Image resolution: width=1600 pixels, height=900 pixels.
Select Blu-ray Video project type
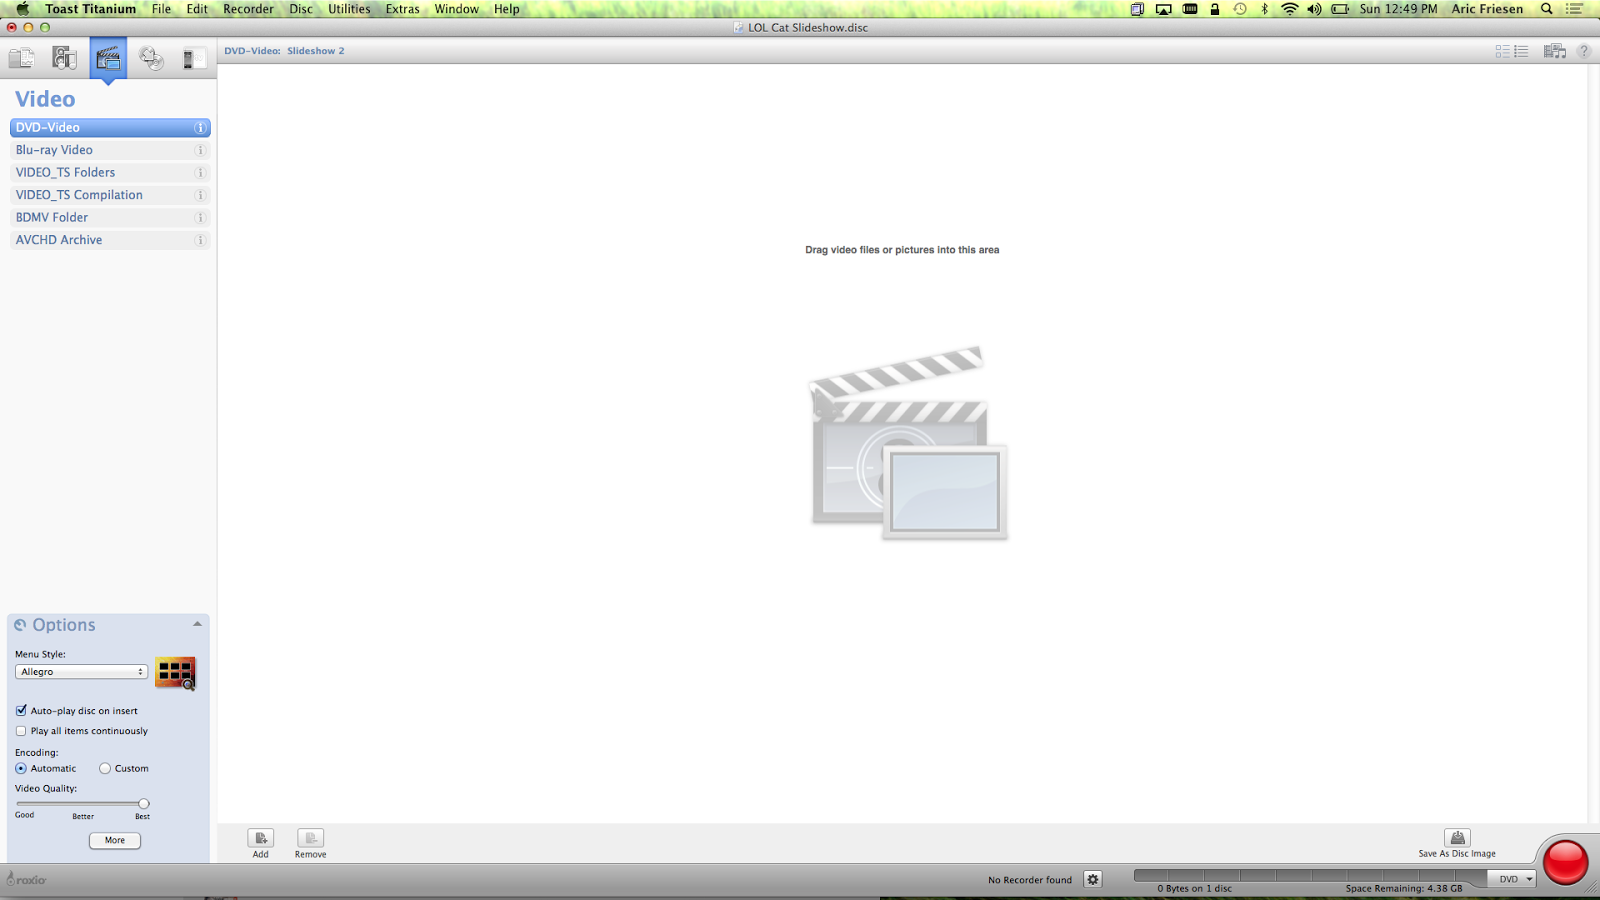(110, 150)
